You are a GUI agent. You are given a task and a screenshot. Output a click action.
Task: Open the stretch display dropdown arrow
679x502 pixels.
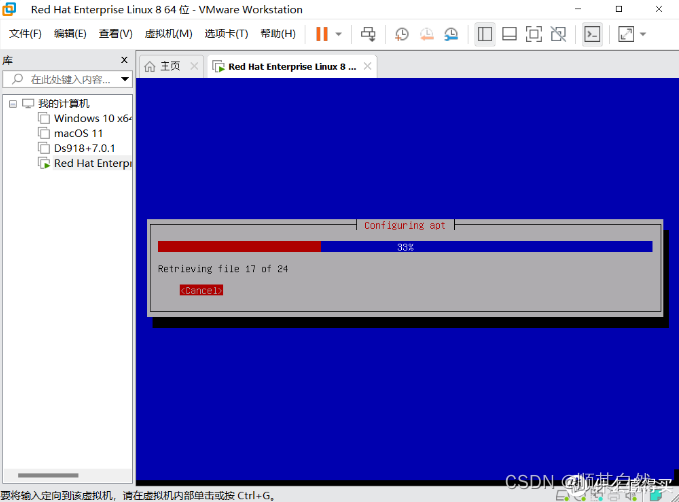tap(643, 34)
